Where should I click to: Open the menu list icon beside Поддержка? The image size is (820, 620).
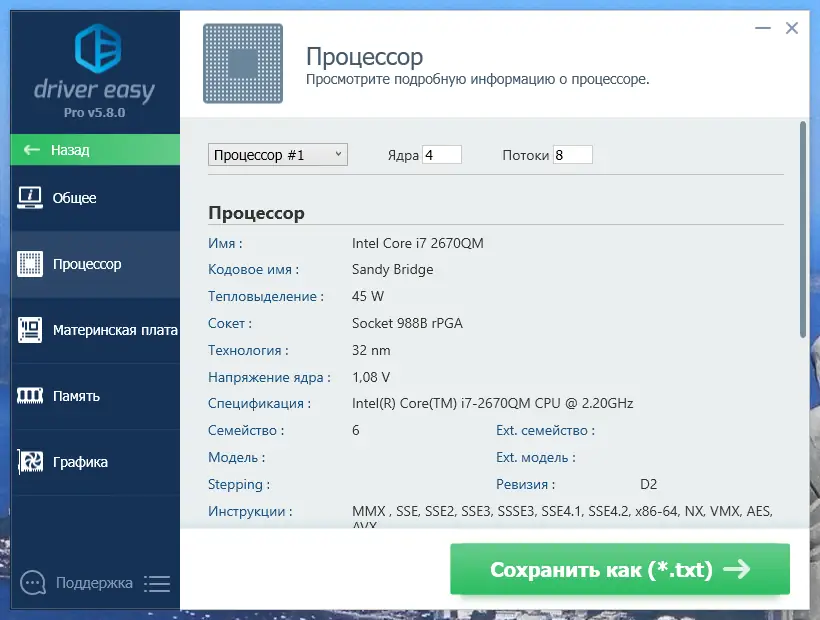pos(157,583)
